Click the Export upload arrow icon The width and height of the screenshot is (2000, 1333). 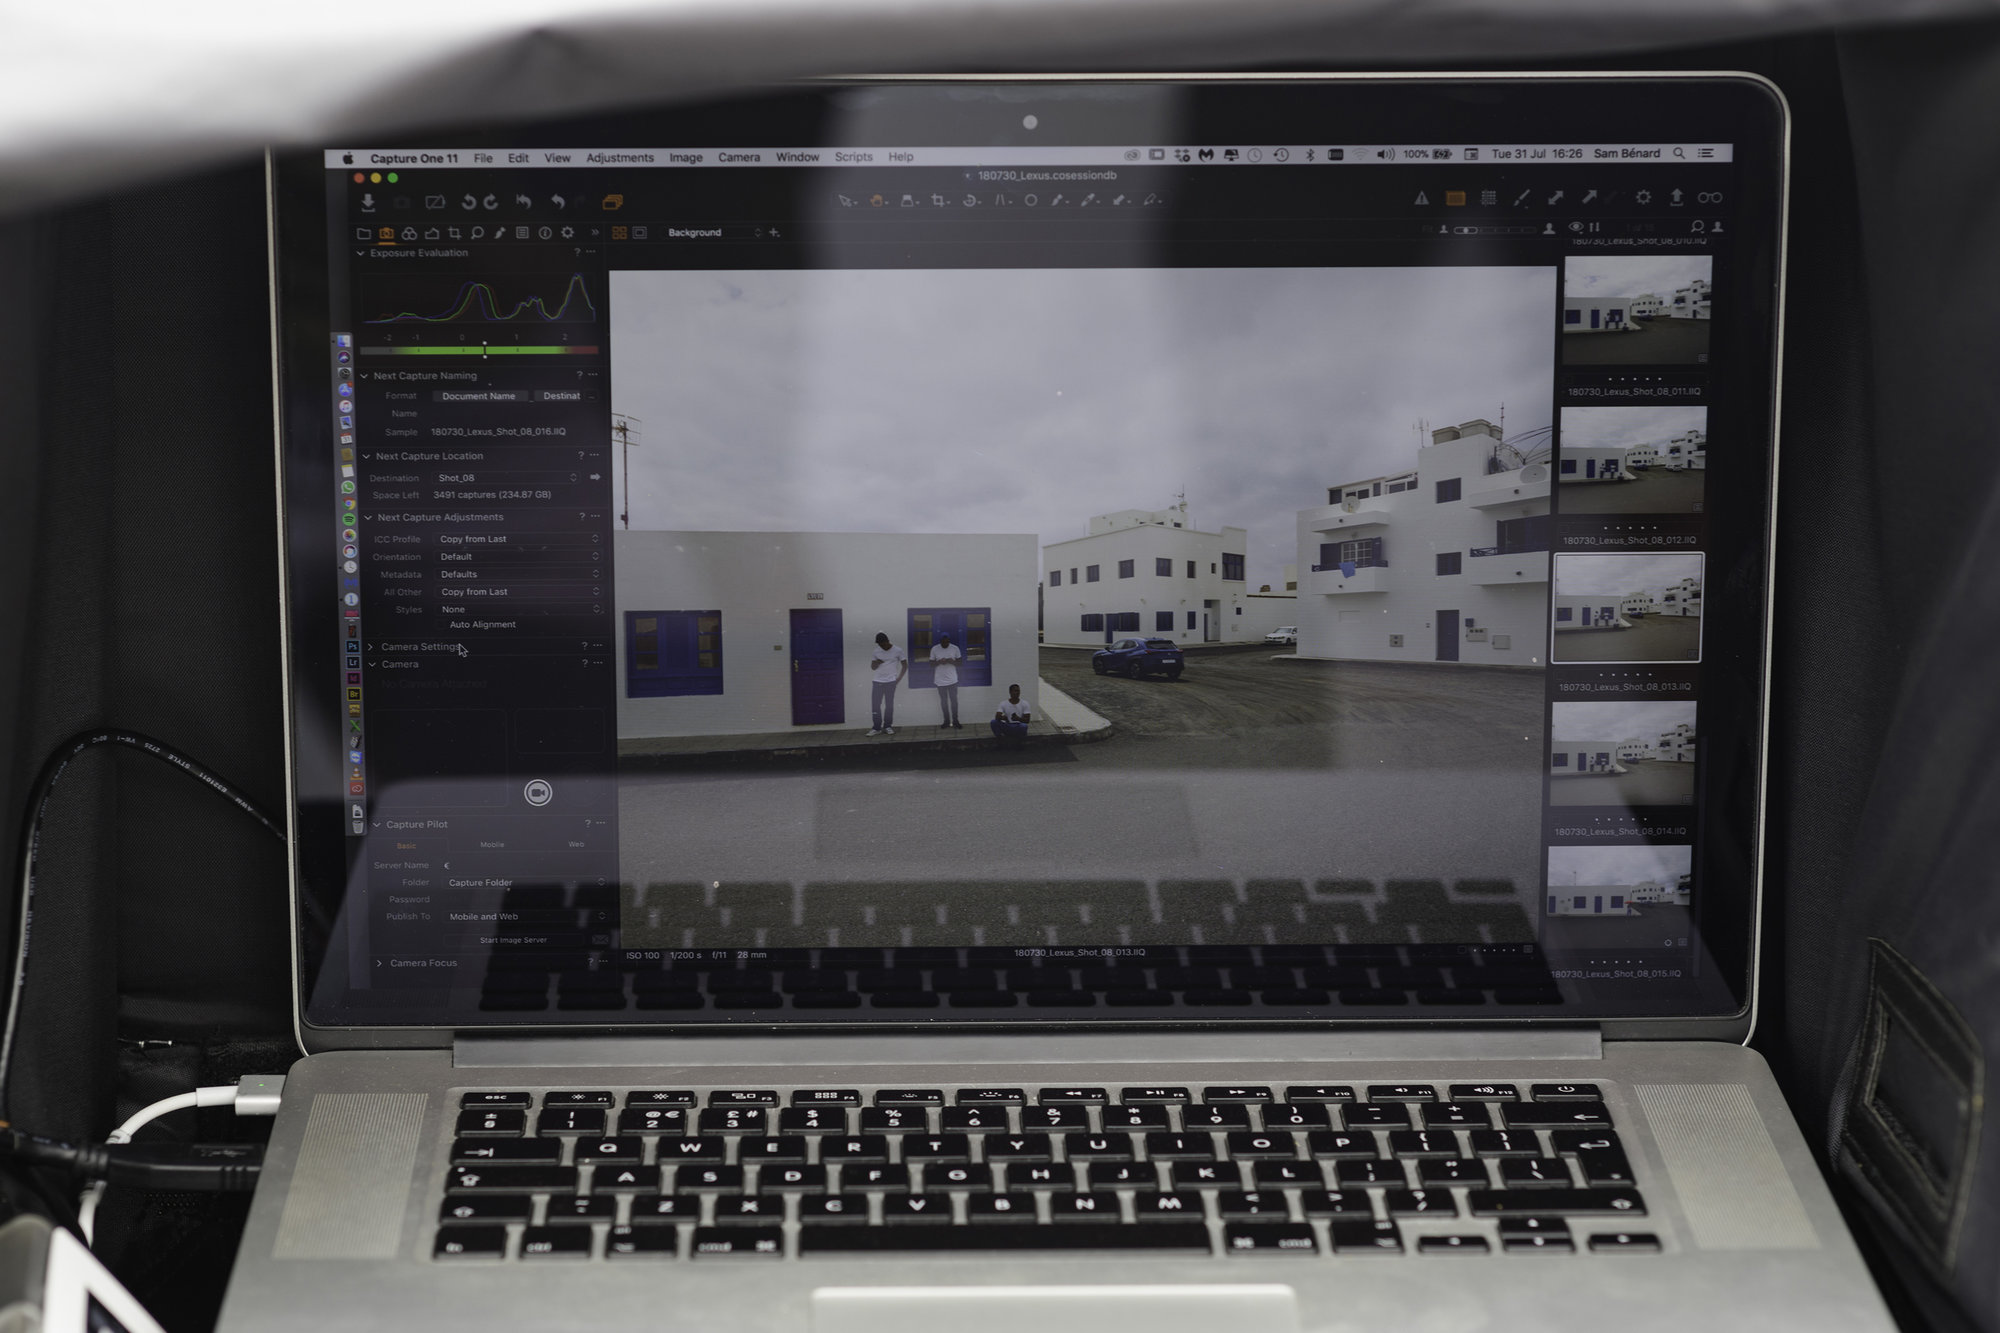pos(1677,198)
